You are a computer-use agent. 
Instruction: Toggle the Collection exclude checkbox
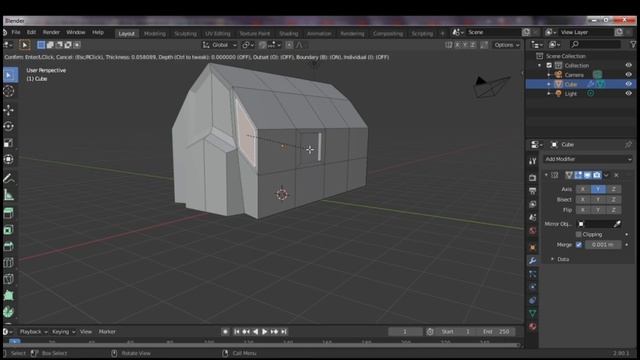[x=549, y=65]
